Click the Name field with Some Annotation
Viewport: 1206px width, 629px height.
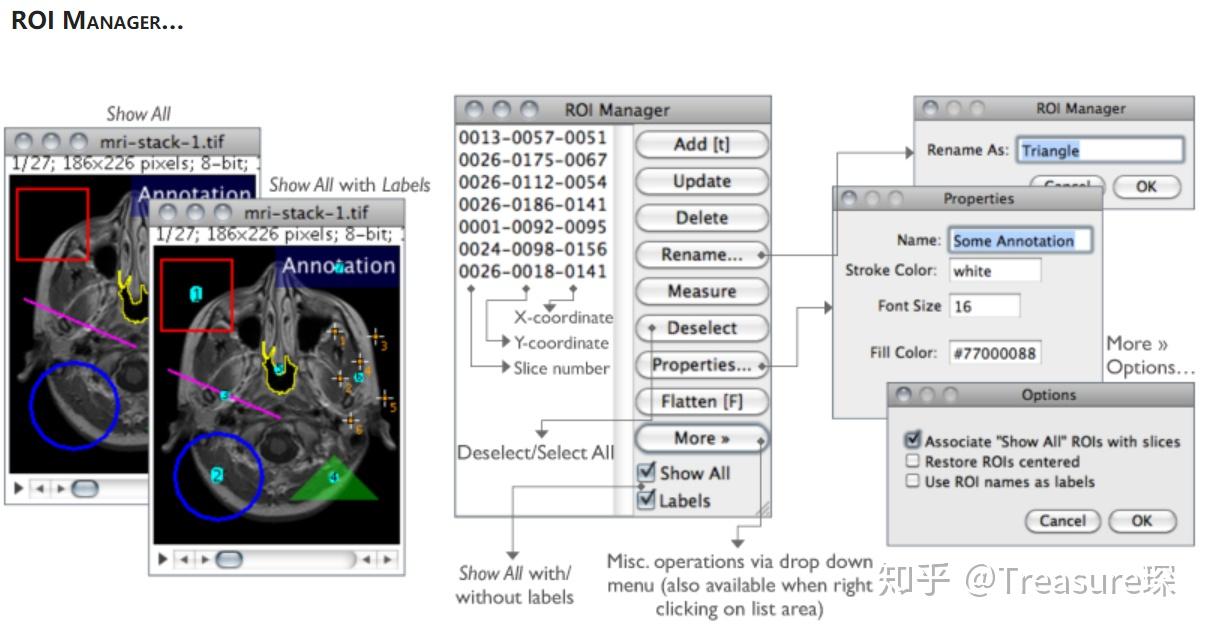1020,240
